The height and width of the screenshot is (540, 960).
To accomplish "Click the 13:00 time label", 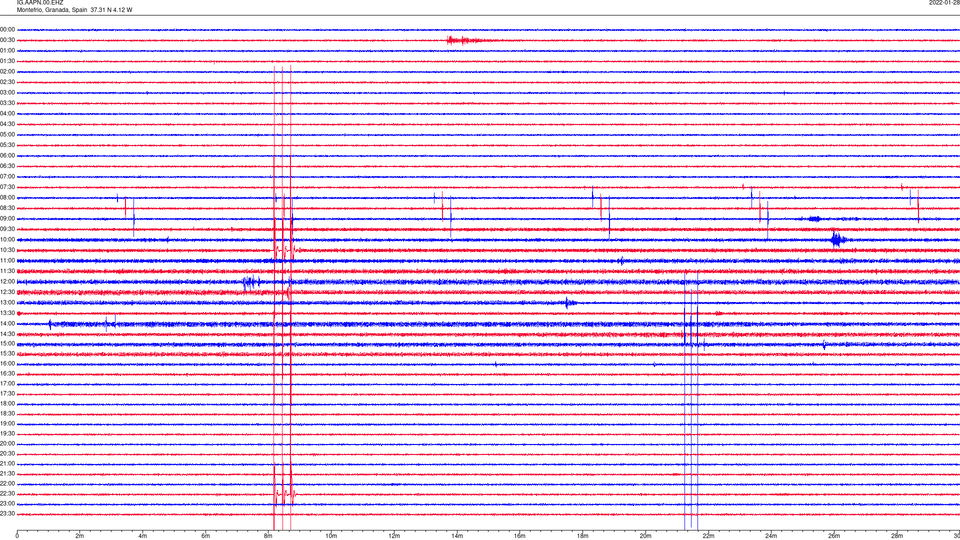I will click(7, 302).
